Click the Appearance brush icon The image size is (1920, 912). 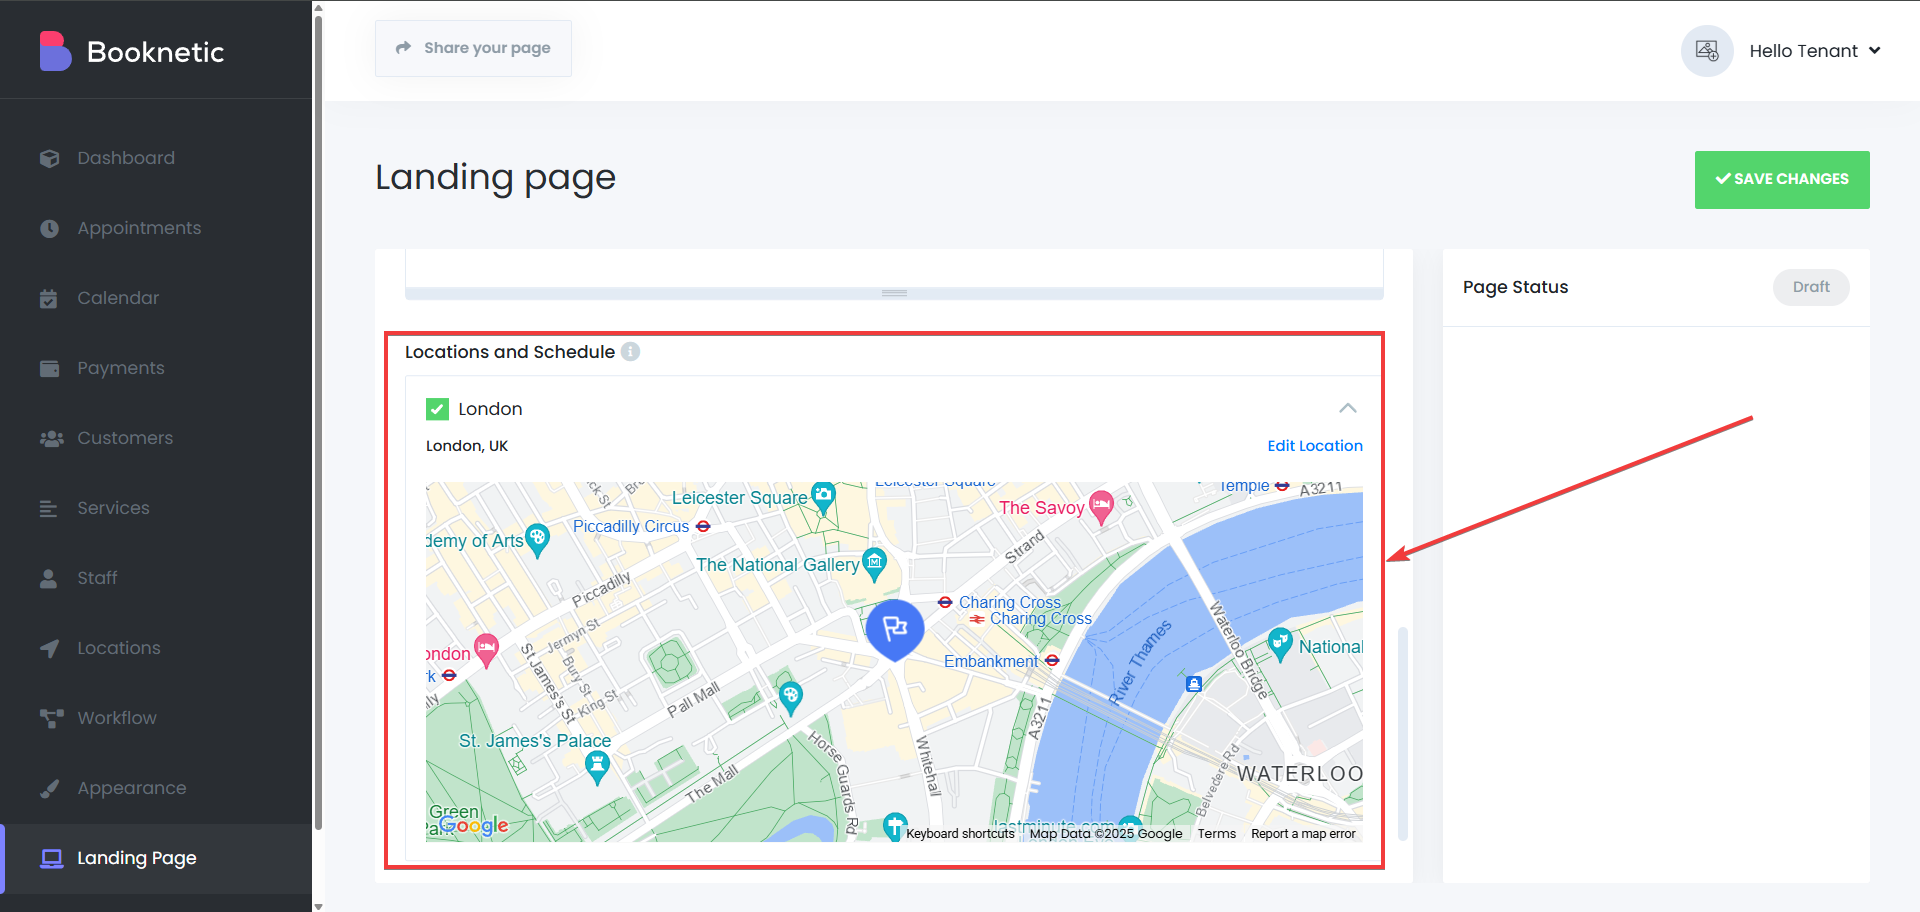click(49, 788)
